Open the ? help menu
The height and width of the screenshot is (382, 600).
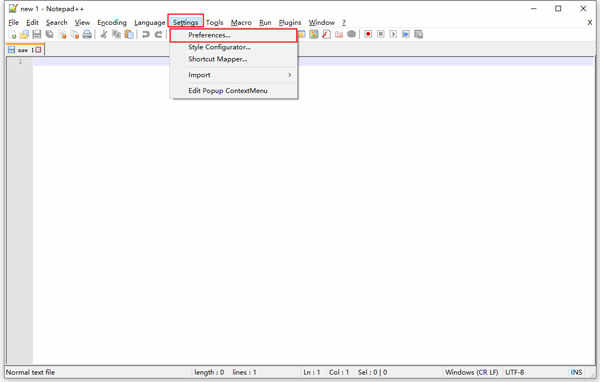click(x=344, y=23)
